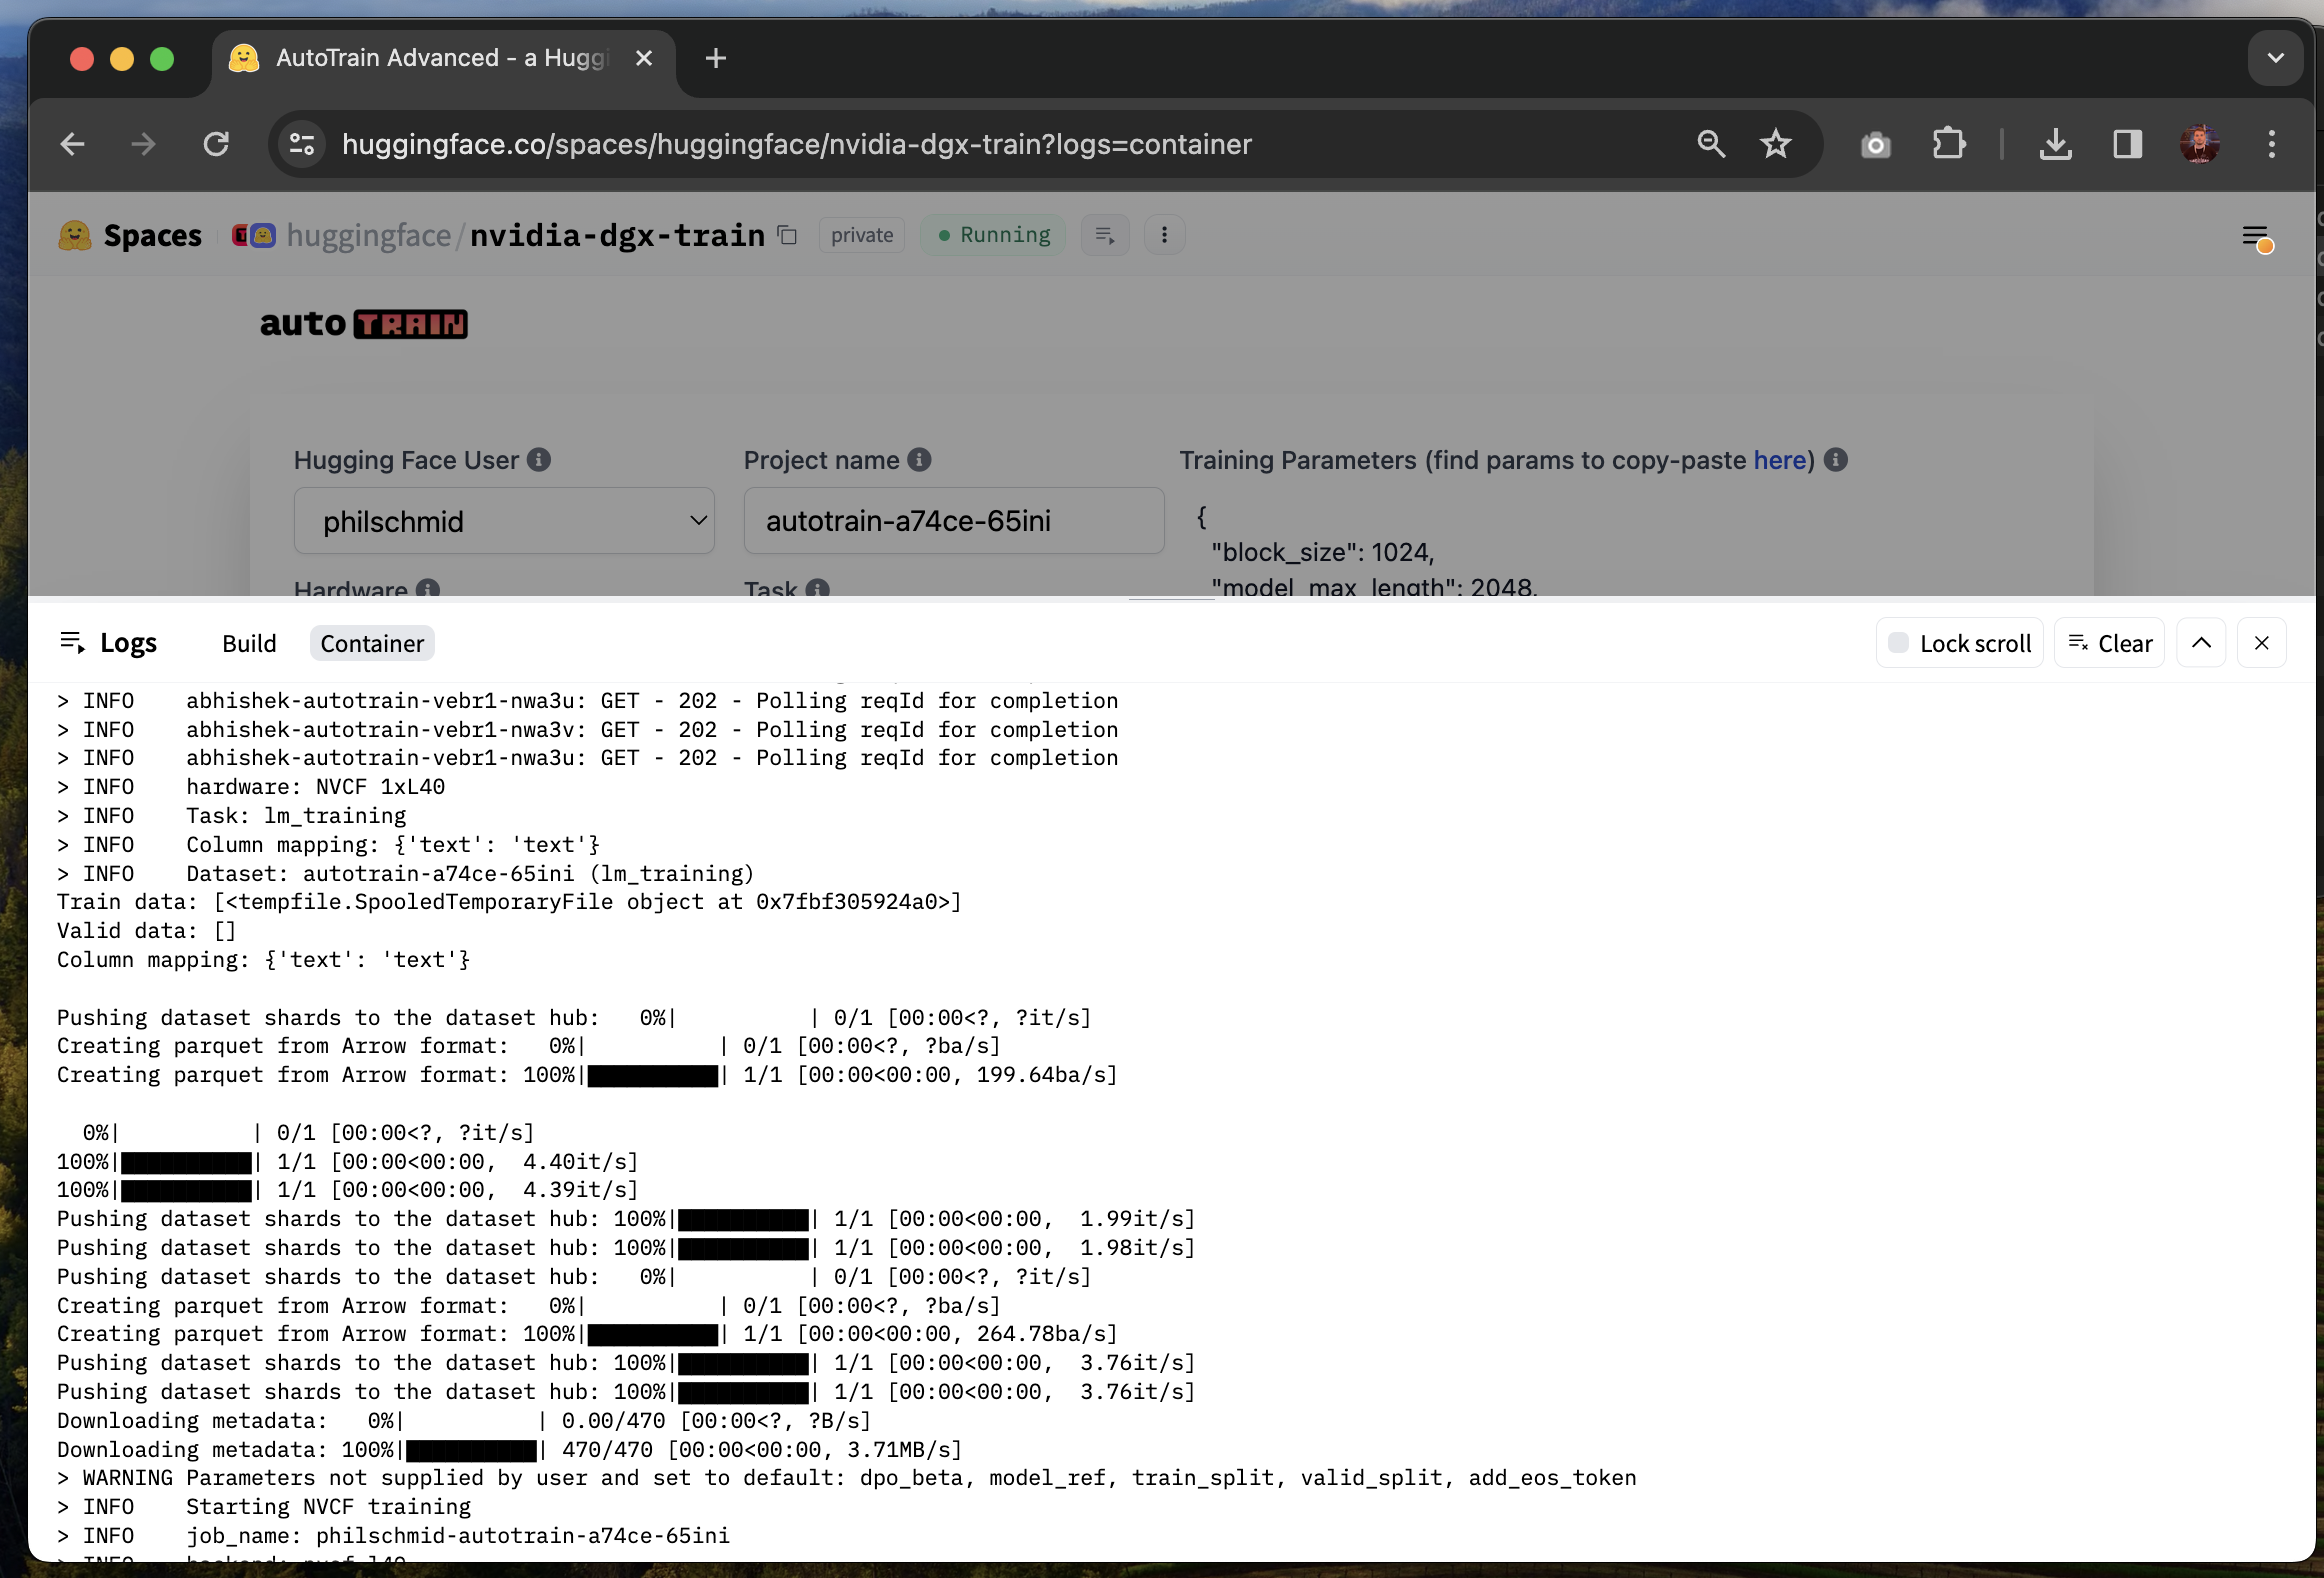Image resolution: width=2324 pixels, height=1578 pixels.
Task: Open logs icon next to Running badge
Action: pos(1105,235)
